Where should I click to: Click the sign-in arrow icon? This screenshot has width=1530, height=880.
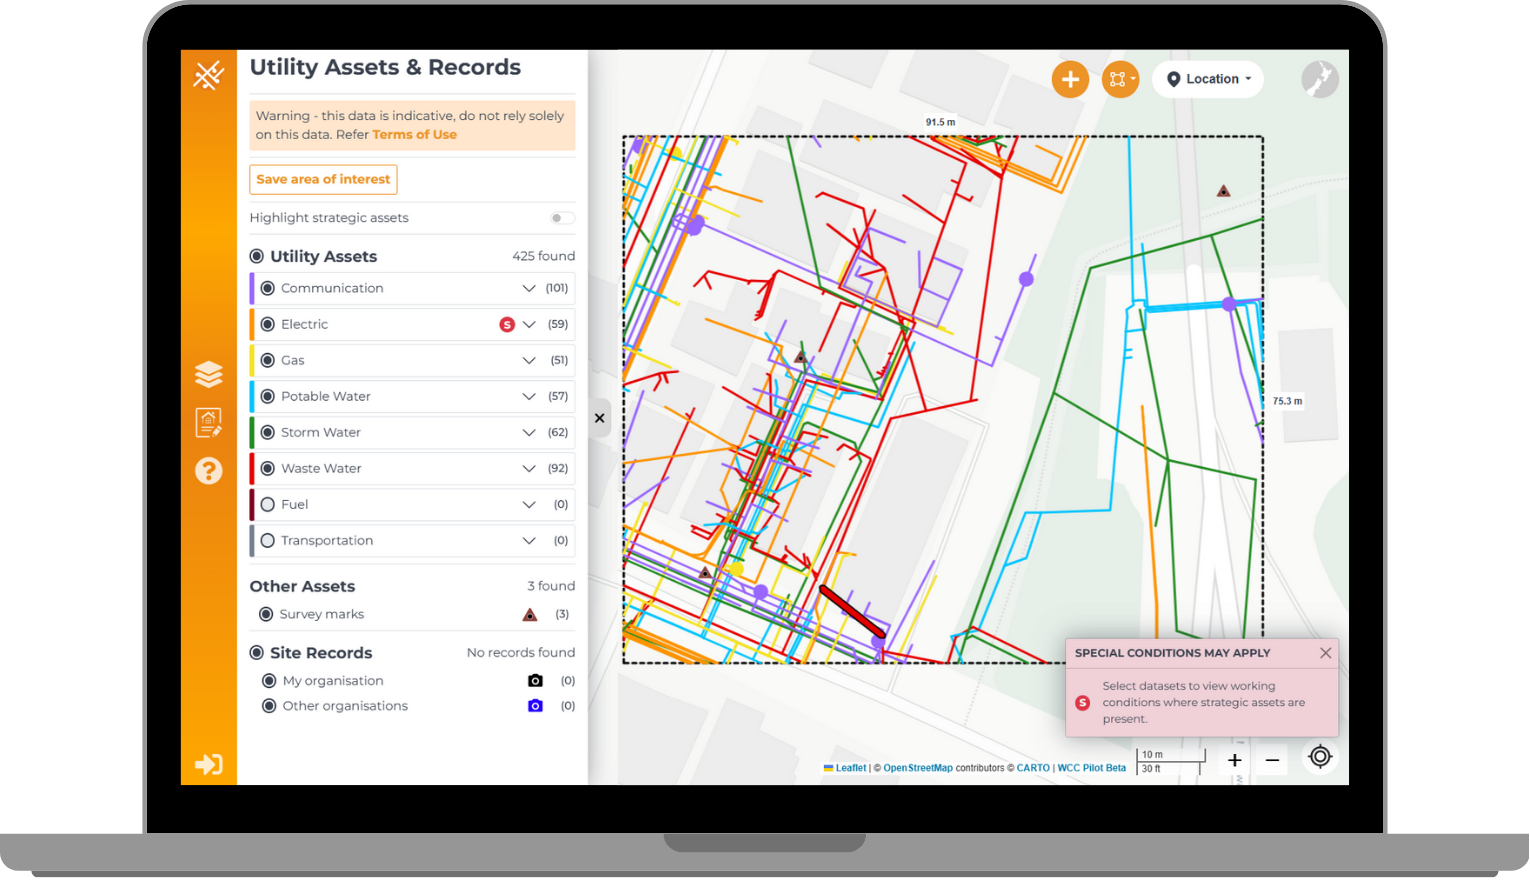click(208, 765)
